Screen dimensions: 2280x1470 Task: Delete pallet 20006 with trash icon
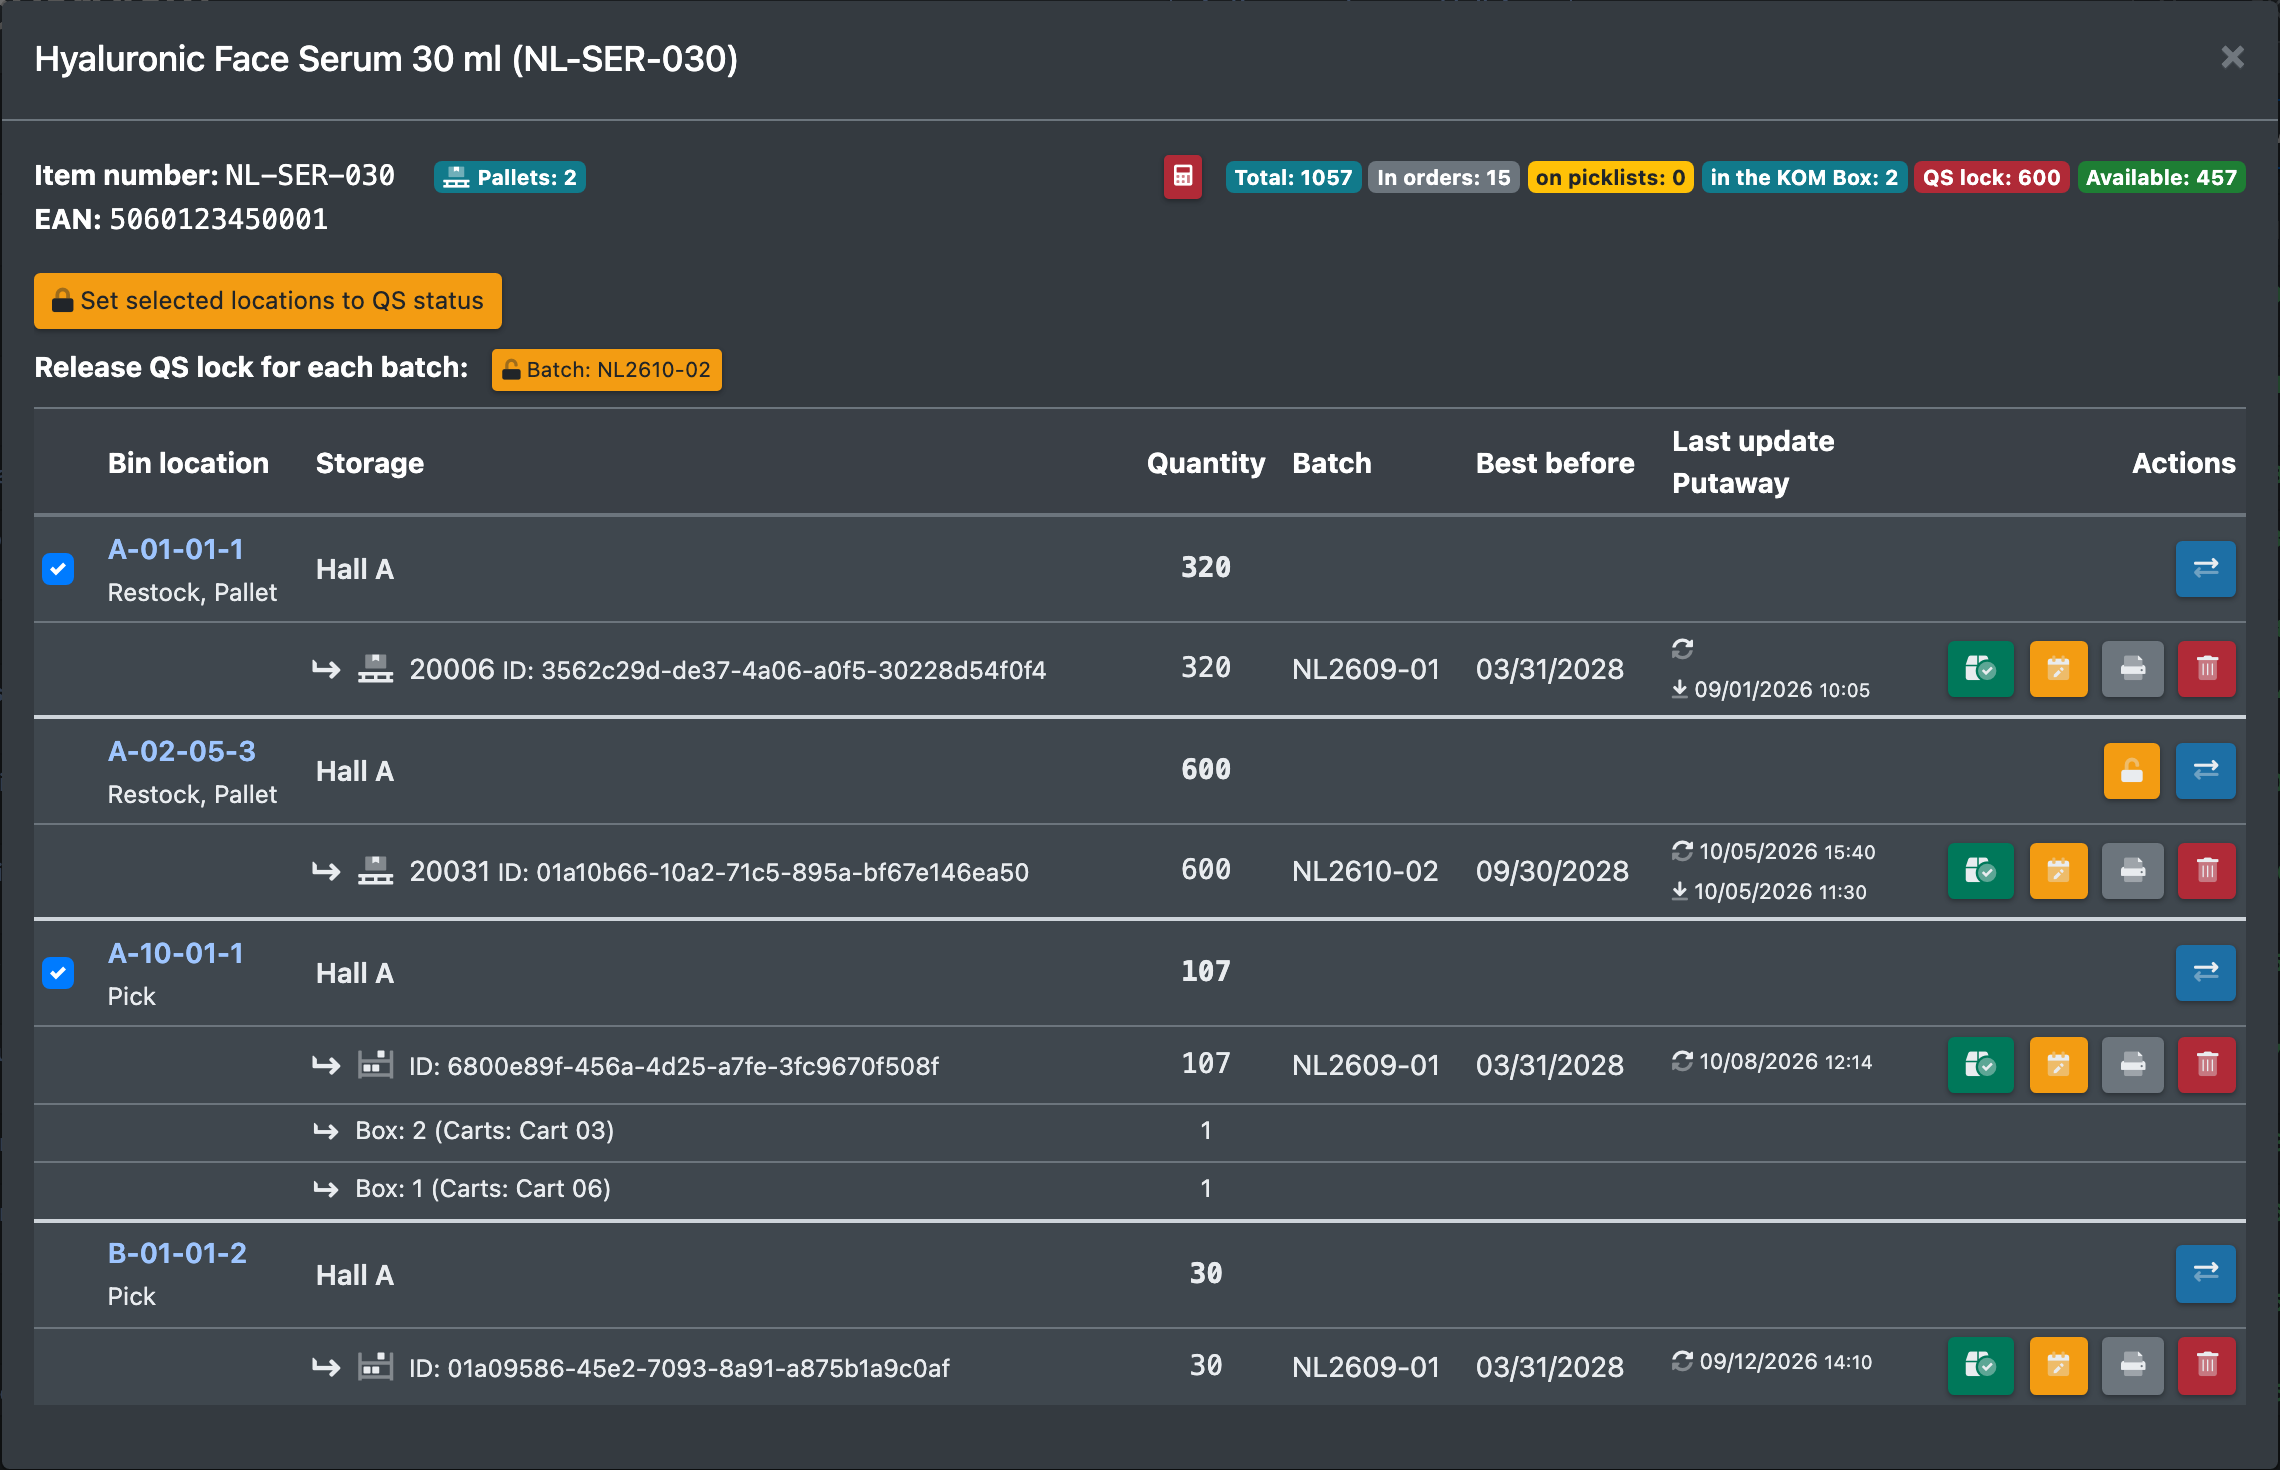2207,668
